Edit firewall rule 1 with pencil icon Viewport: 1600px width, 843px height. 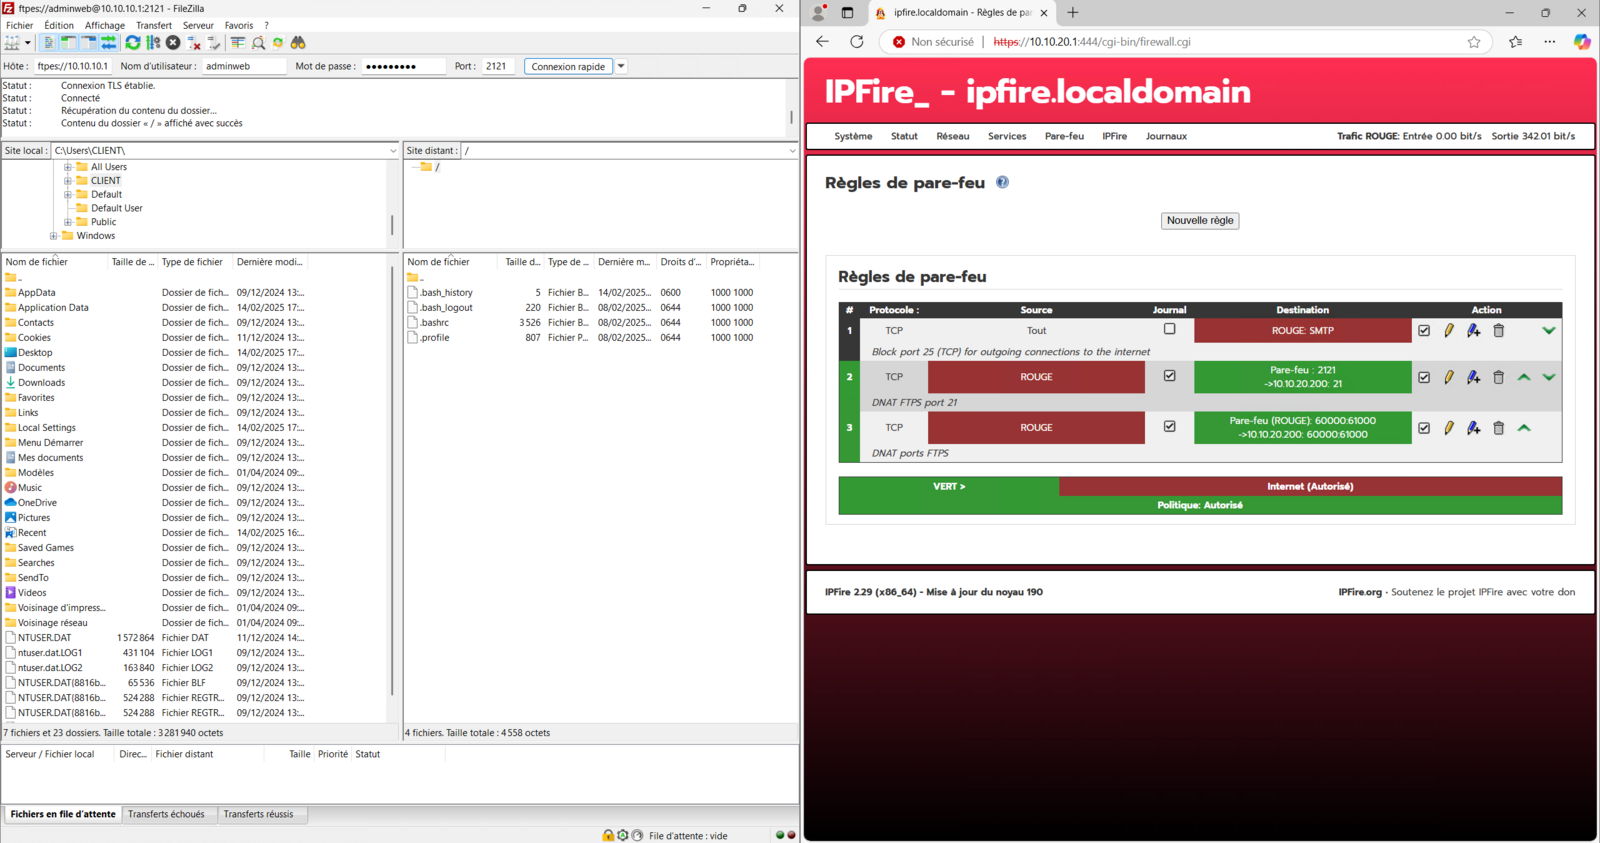1448,331
